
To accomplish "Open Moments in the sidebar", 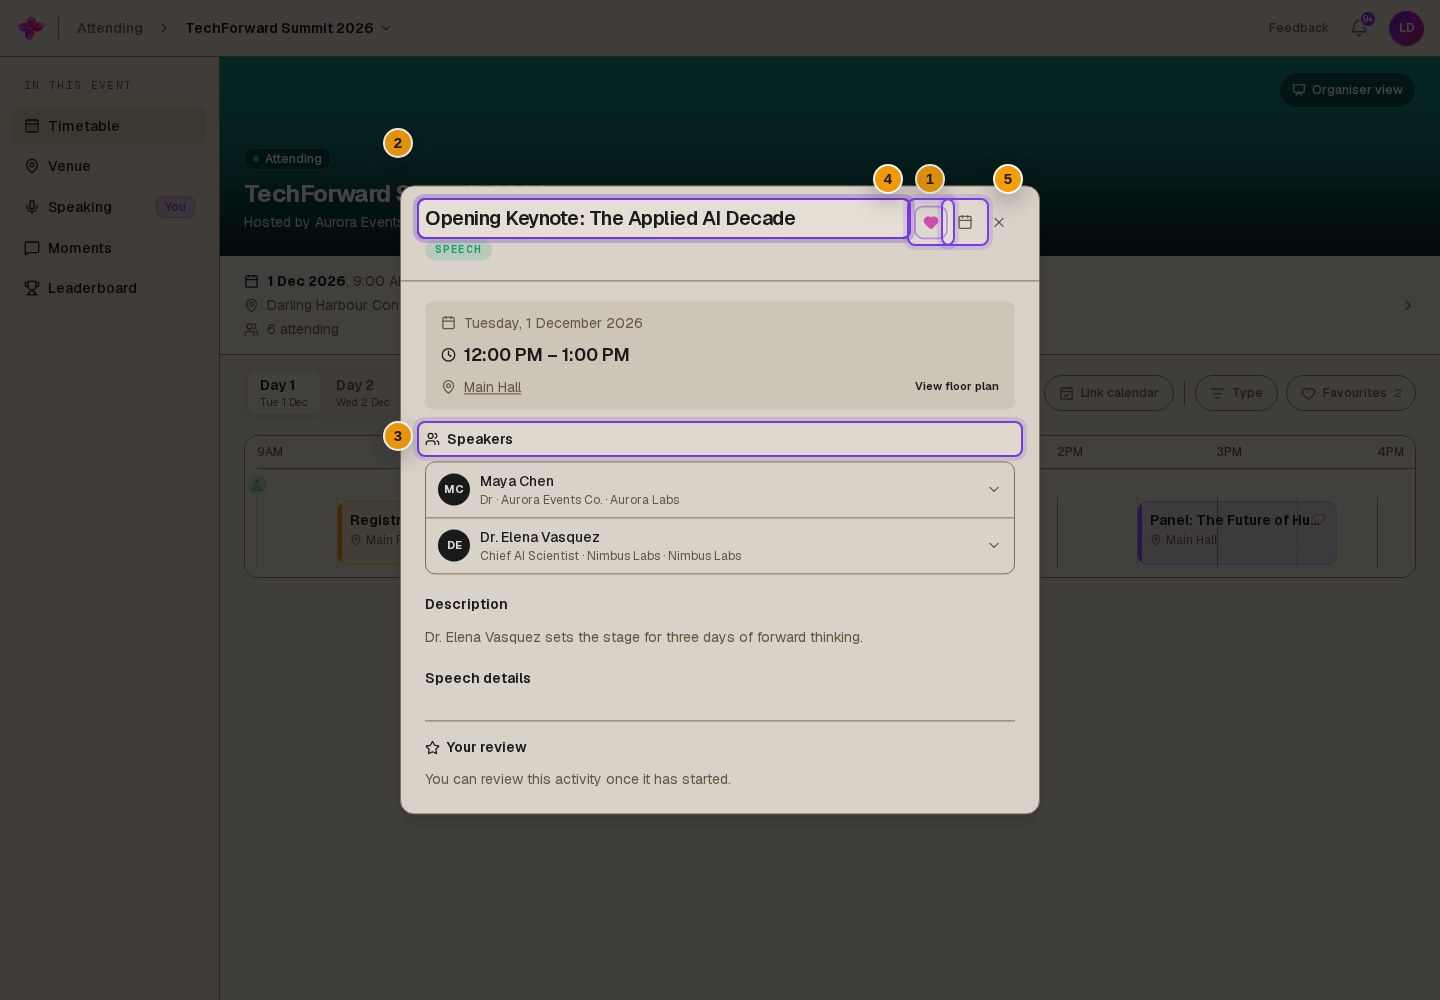I will pyautogui.click(x=110, y=248).
